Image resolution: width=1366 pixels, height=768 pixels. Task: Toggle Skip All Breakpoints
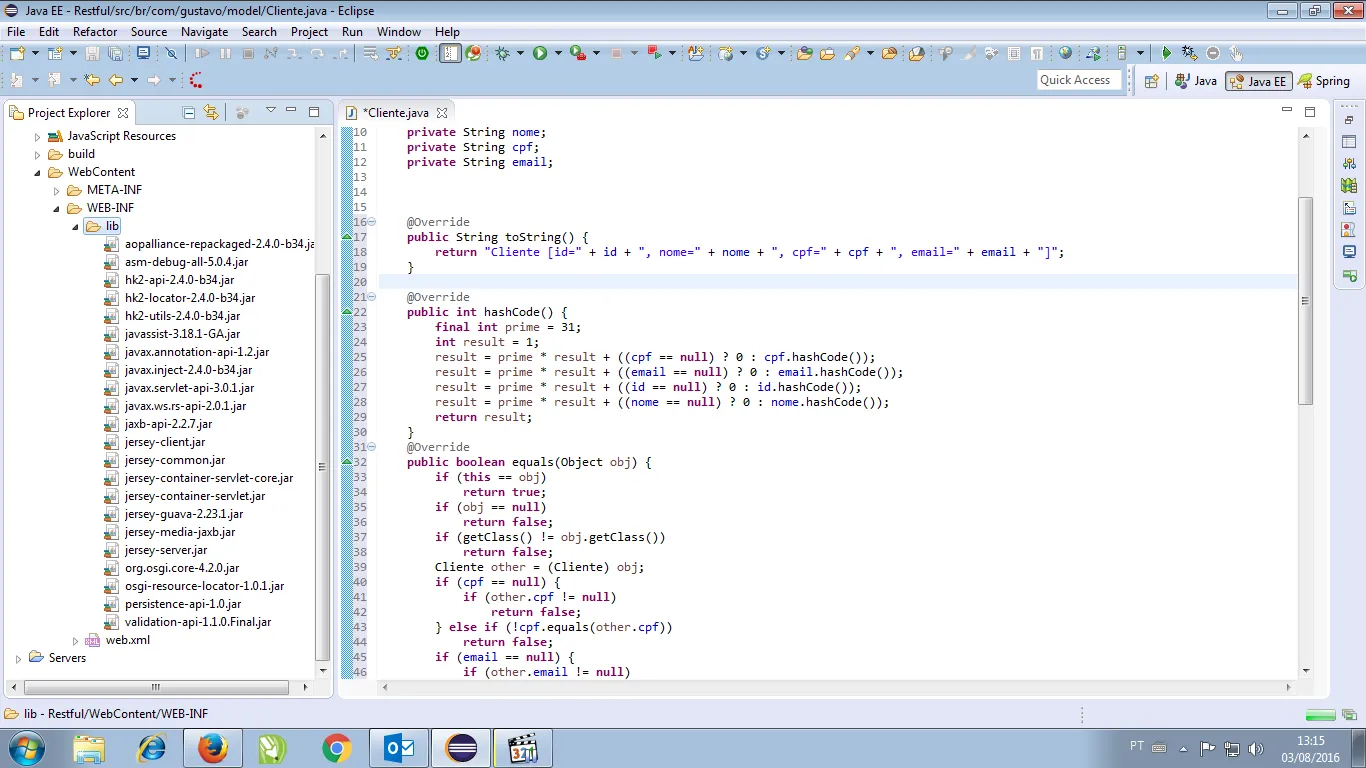click(x=171, y=53)
